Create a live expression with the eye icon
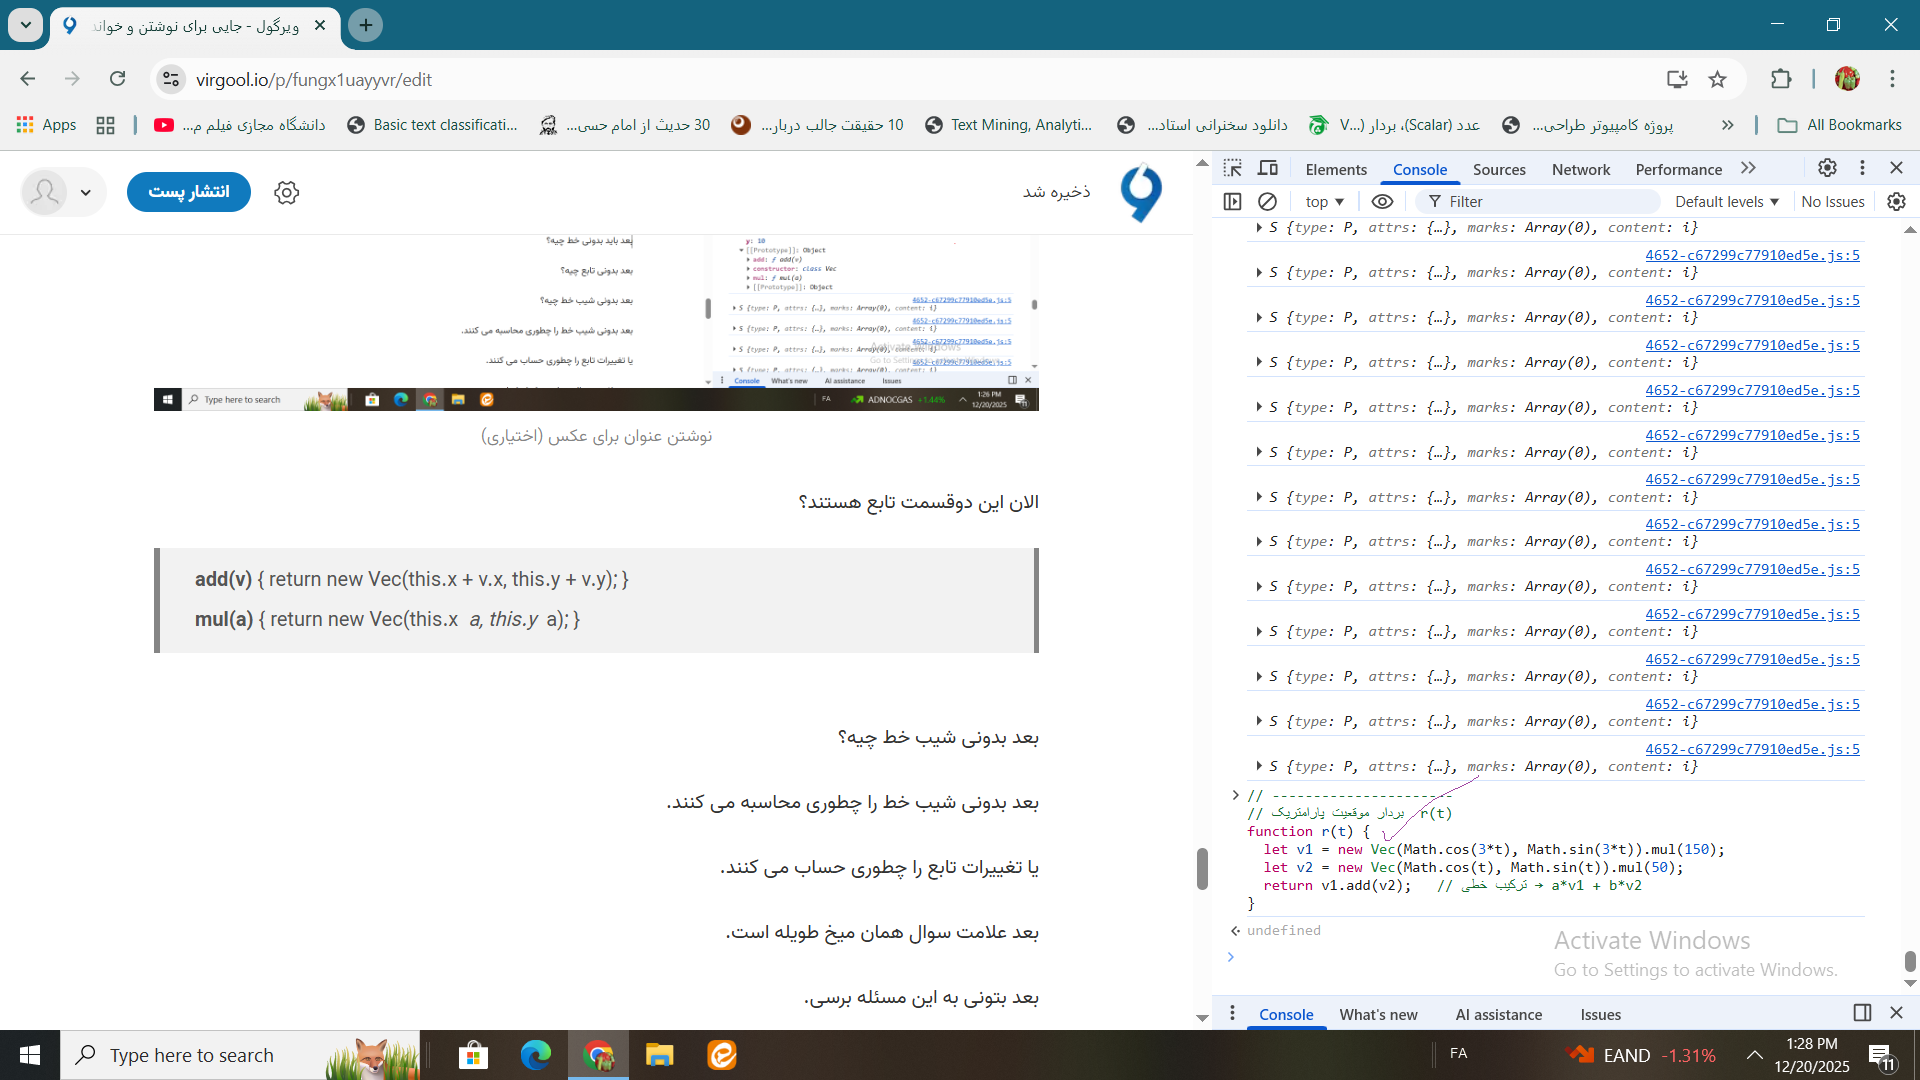Image resolution: width=1920 pixels, height=1080 pixels. click(x=1383, y=201)
